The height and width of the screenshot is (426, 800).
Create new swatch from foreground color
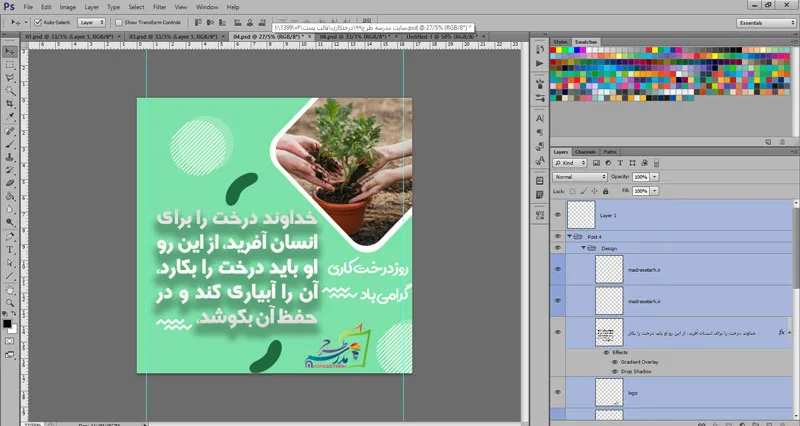pyautogui.click(x=768, y=142)
